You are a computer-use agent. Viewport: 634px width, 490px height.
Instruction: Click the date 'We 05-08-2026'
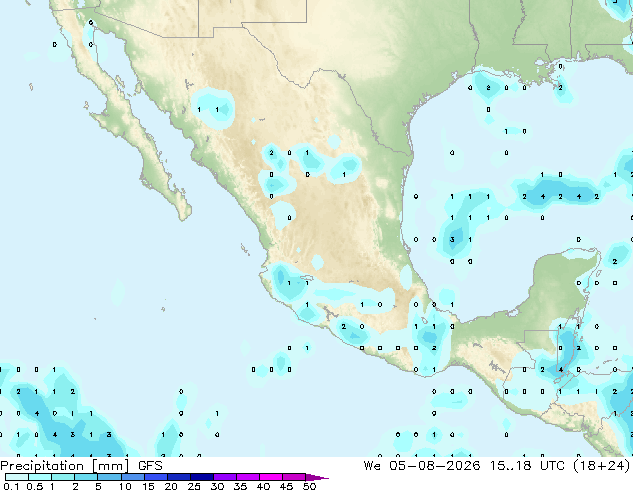(422, 466)
